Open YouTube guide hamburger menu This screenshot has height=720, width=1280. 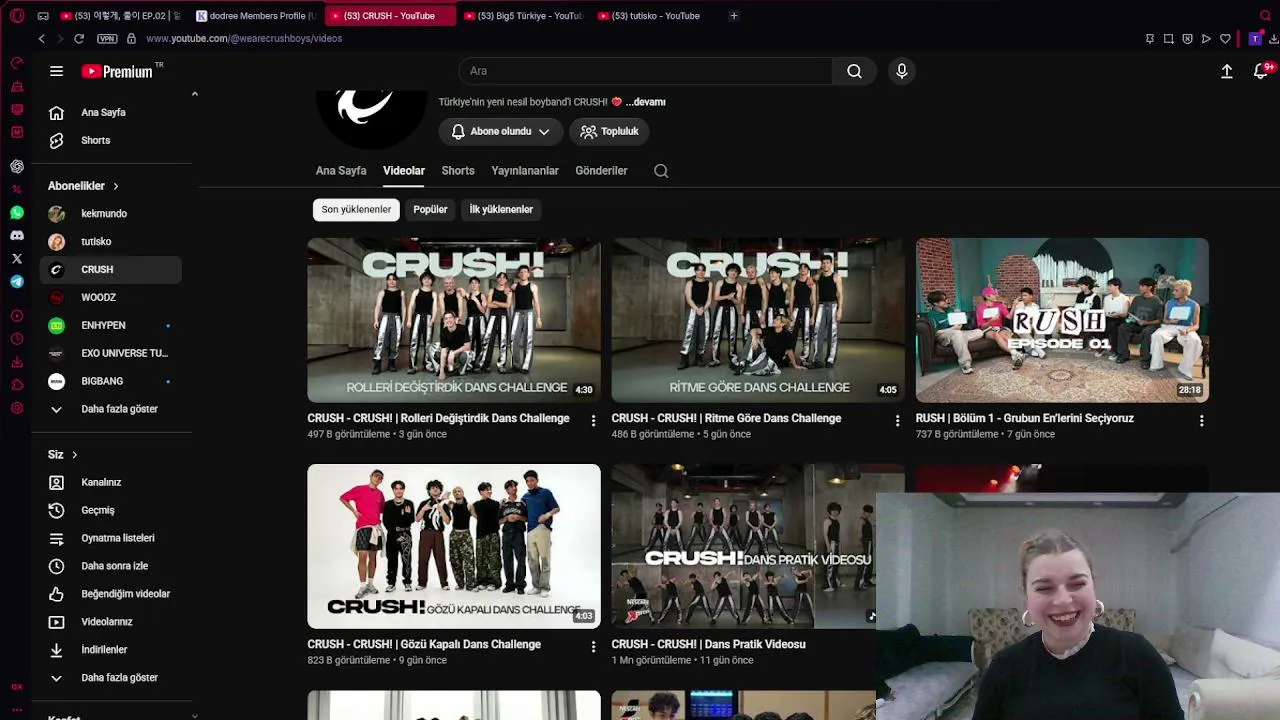(x=57, y=71)
